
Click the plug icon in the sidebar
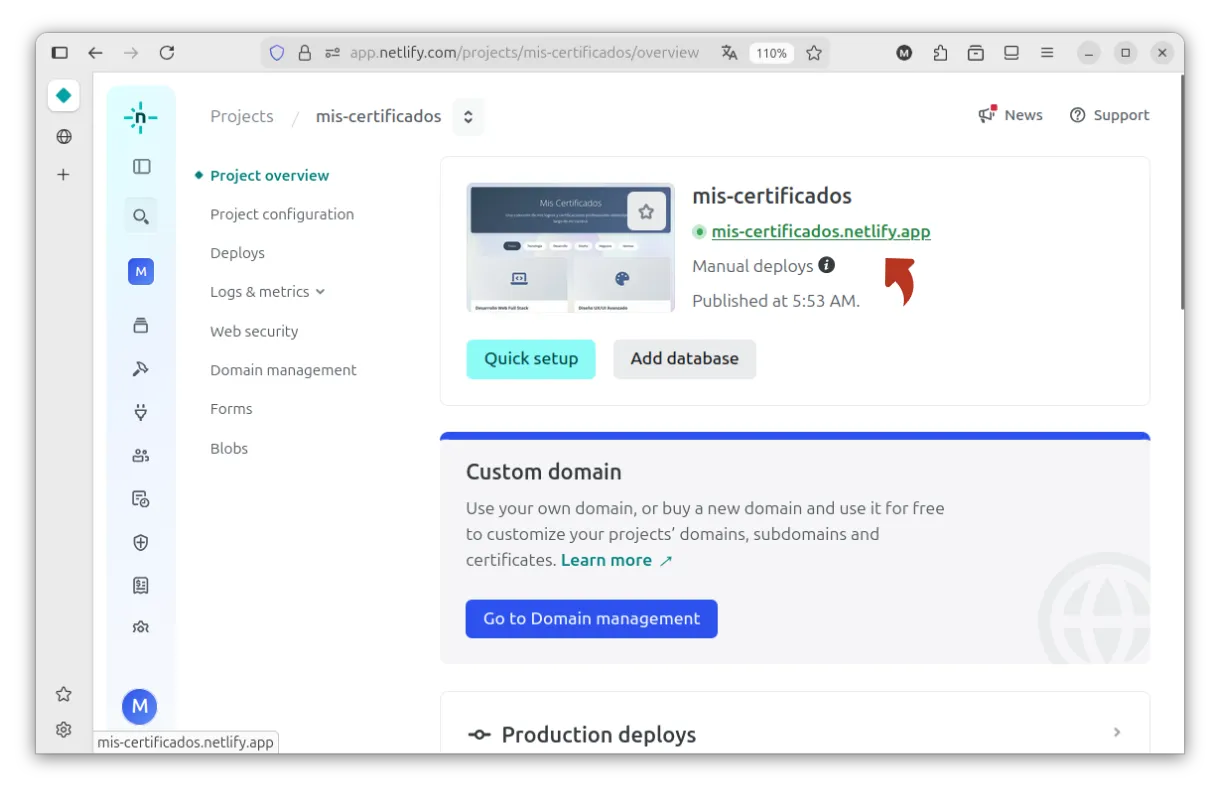click(141, 412)
